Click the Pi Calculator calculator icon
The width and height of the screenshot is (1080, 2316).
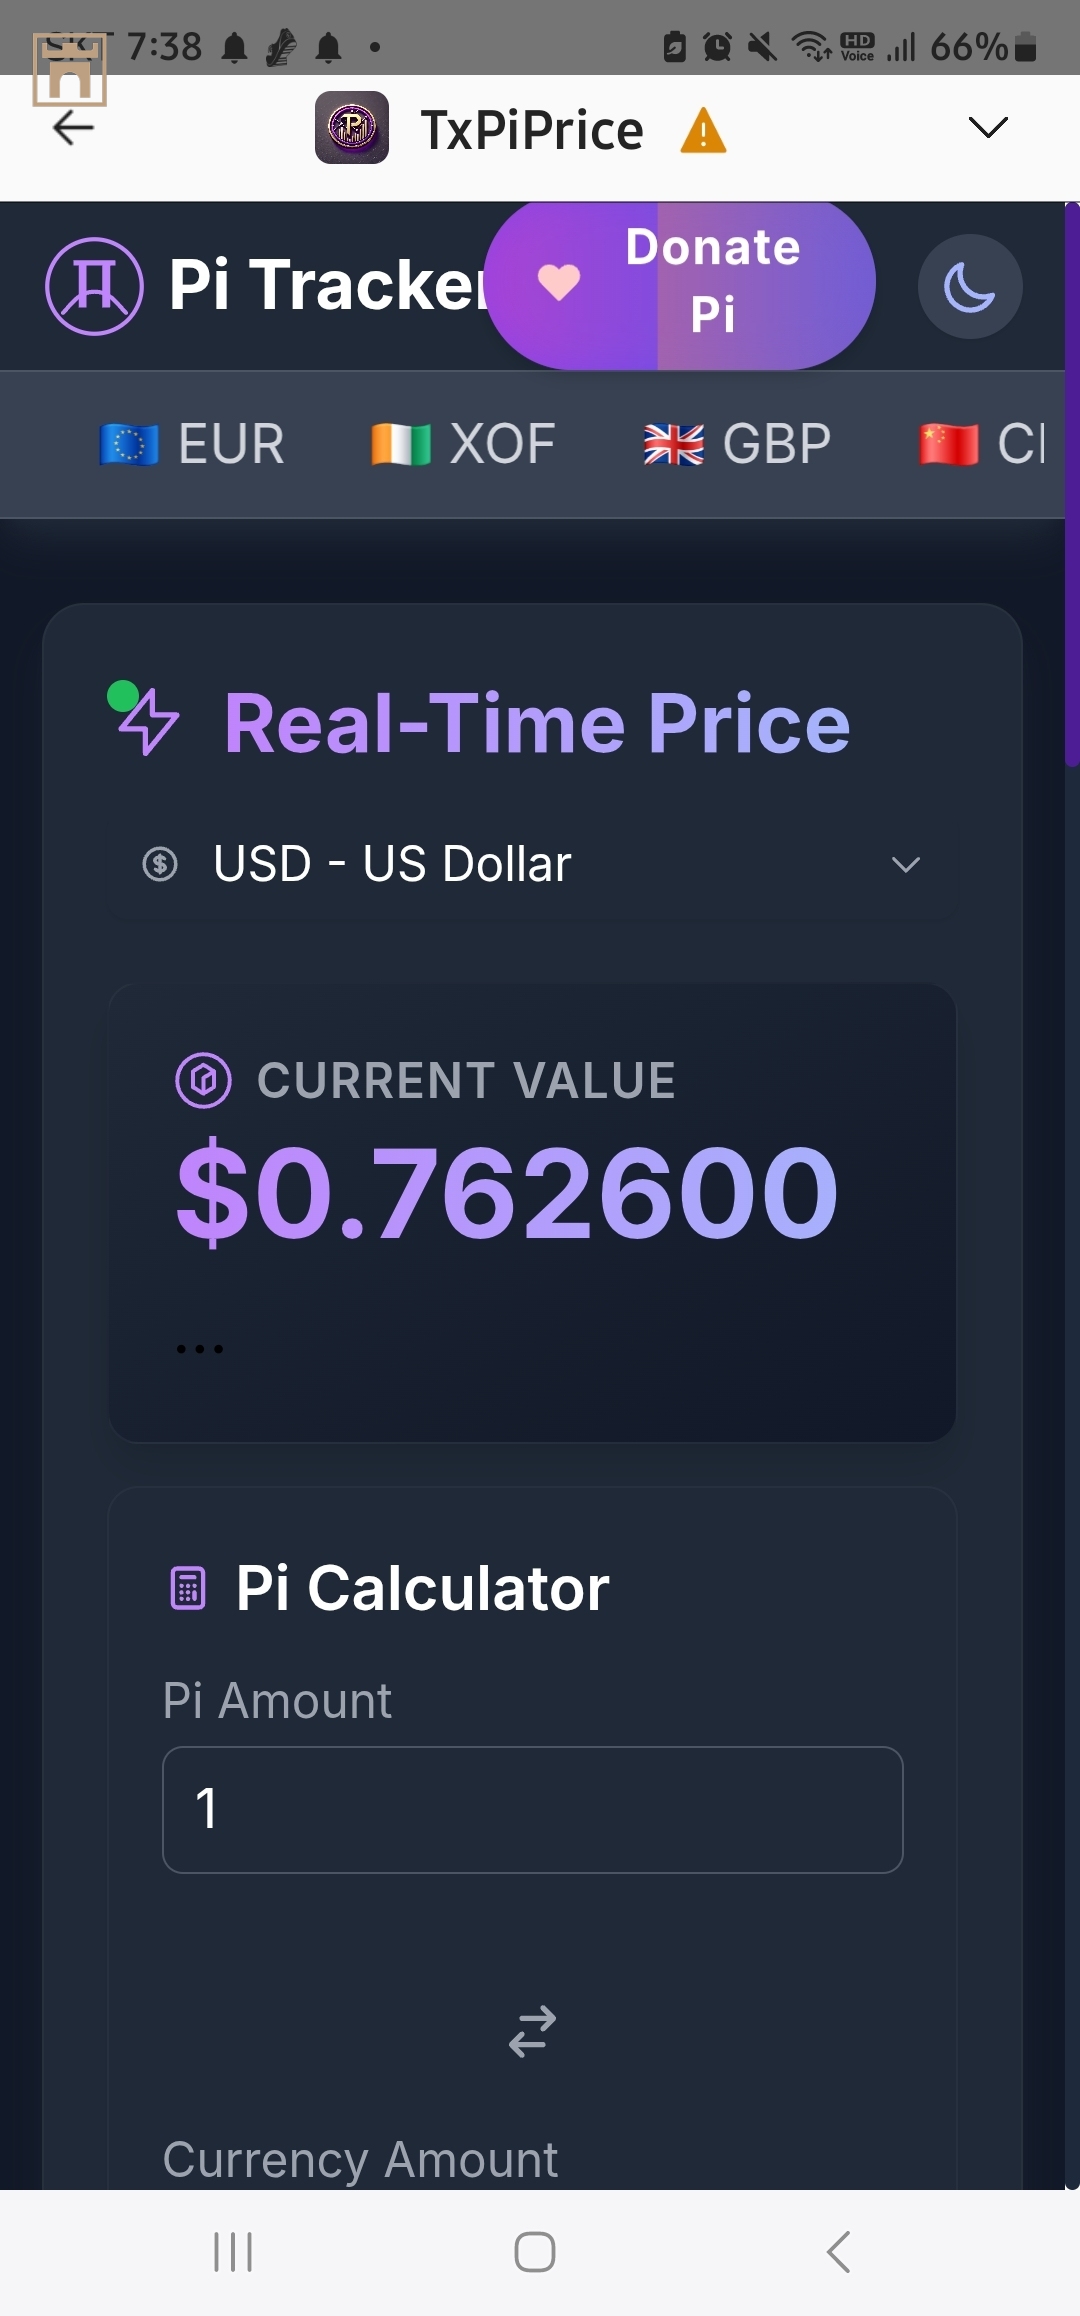pos(188,1588)
